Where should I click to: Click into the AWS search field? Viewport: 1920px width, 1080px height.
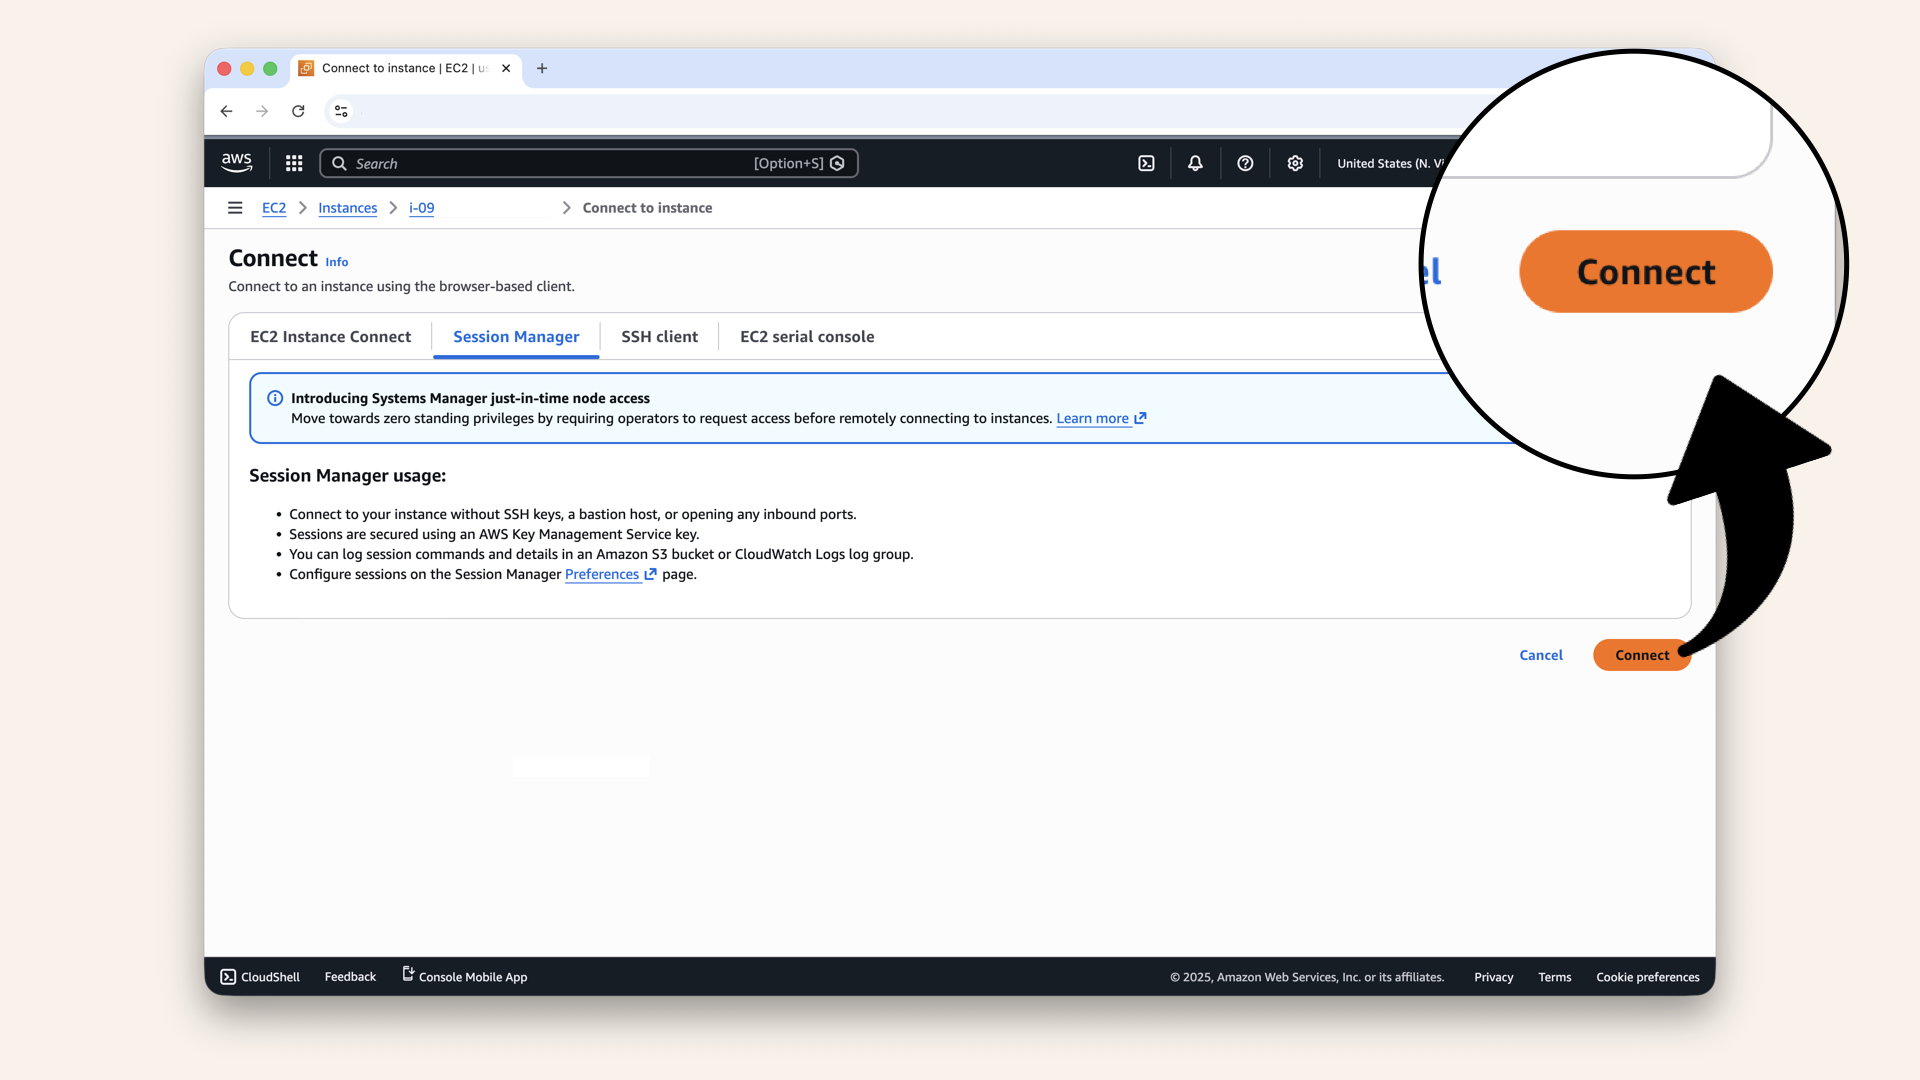tap(550, 163)
